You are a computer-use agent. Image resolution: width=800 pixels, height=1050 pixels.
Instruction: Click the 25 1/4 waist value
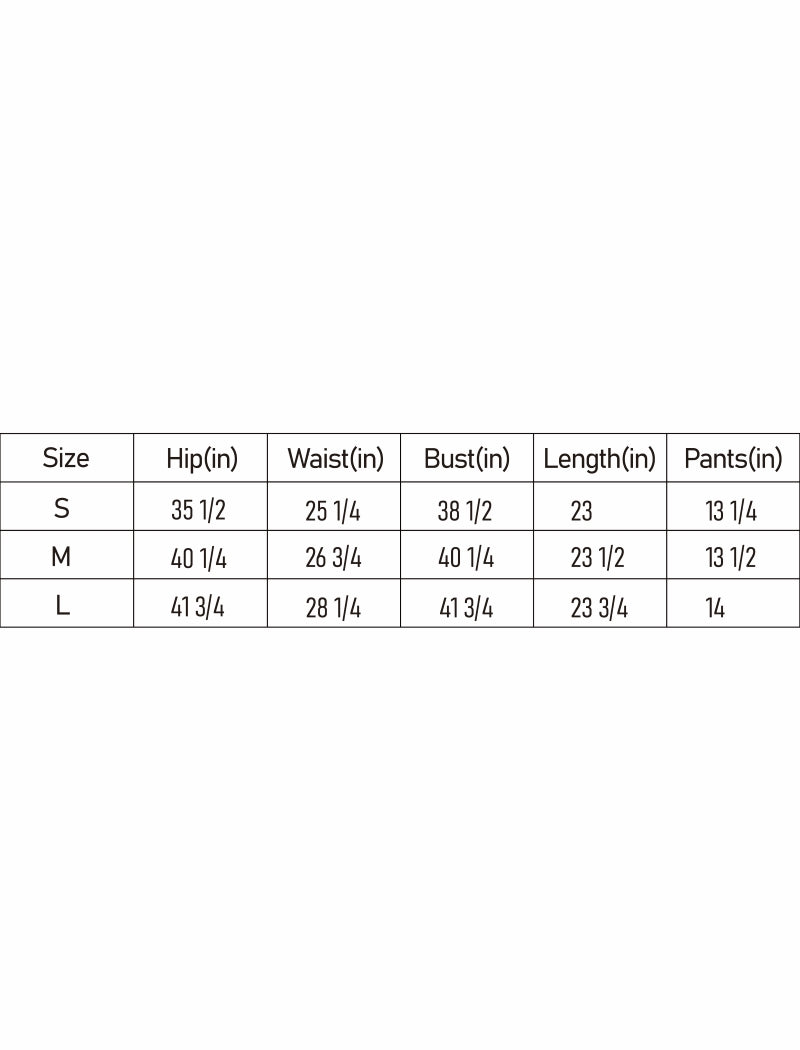pos(333,511)
